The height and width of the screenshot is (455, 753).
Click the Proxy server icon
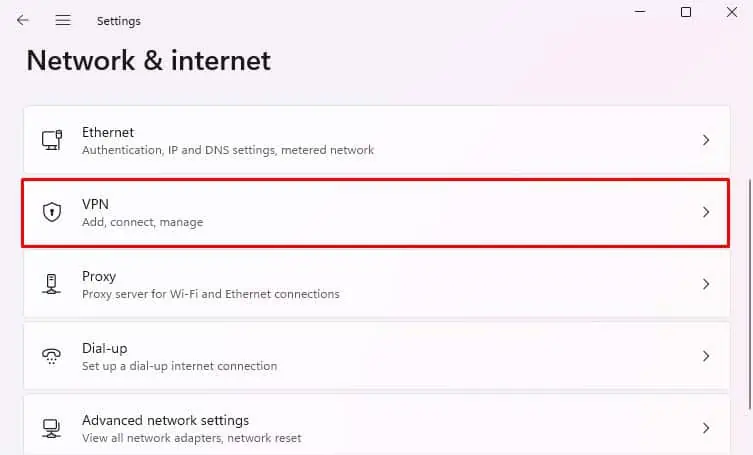tap(52, 284)
